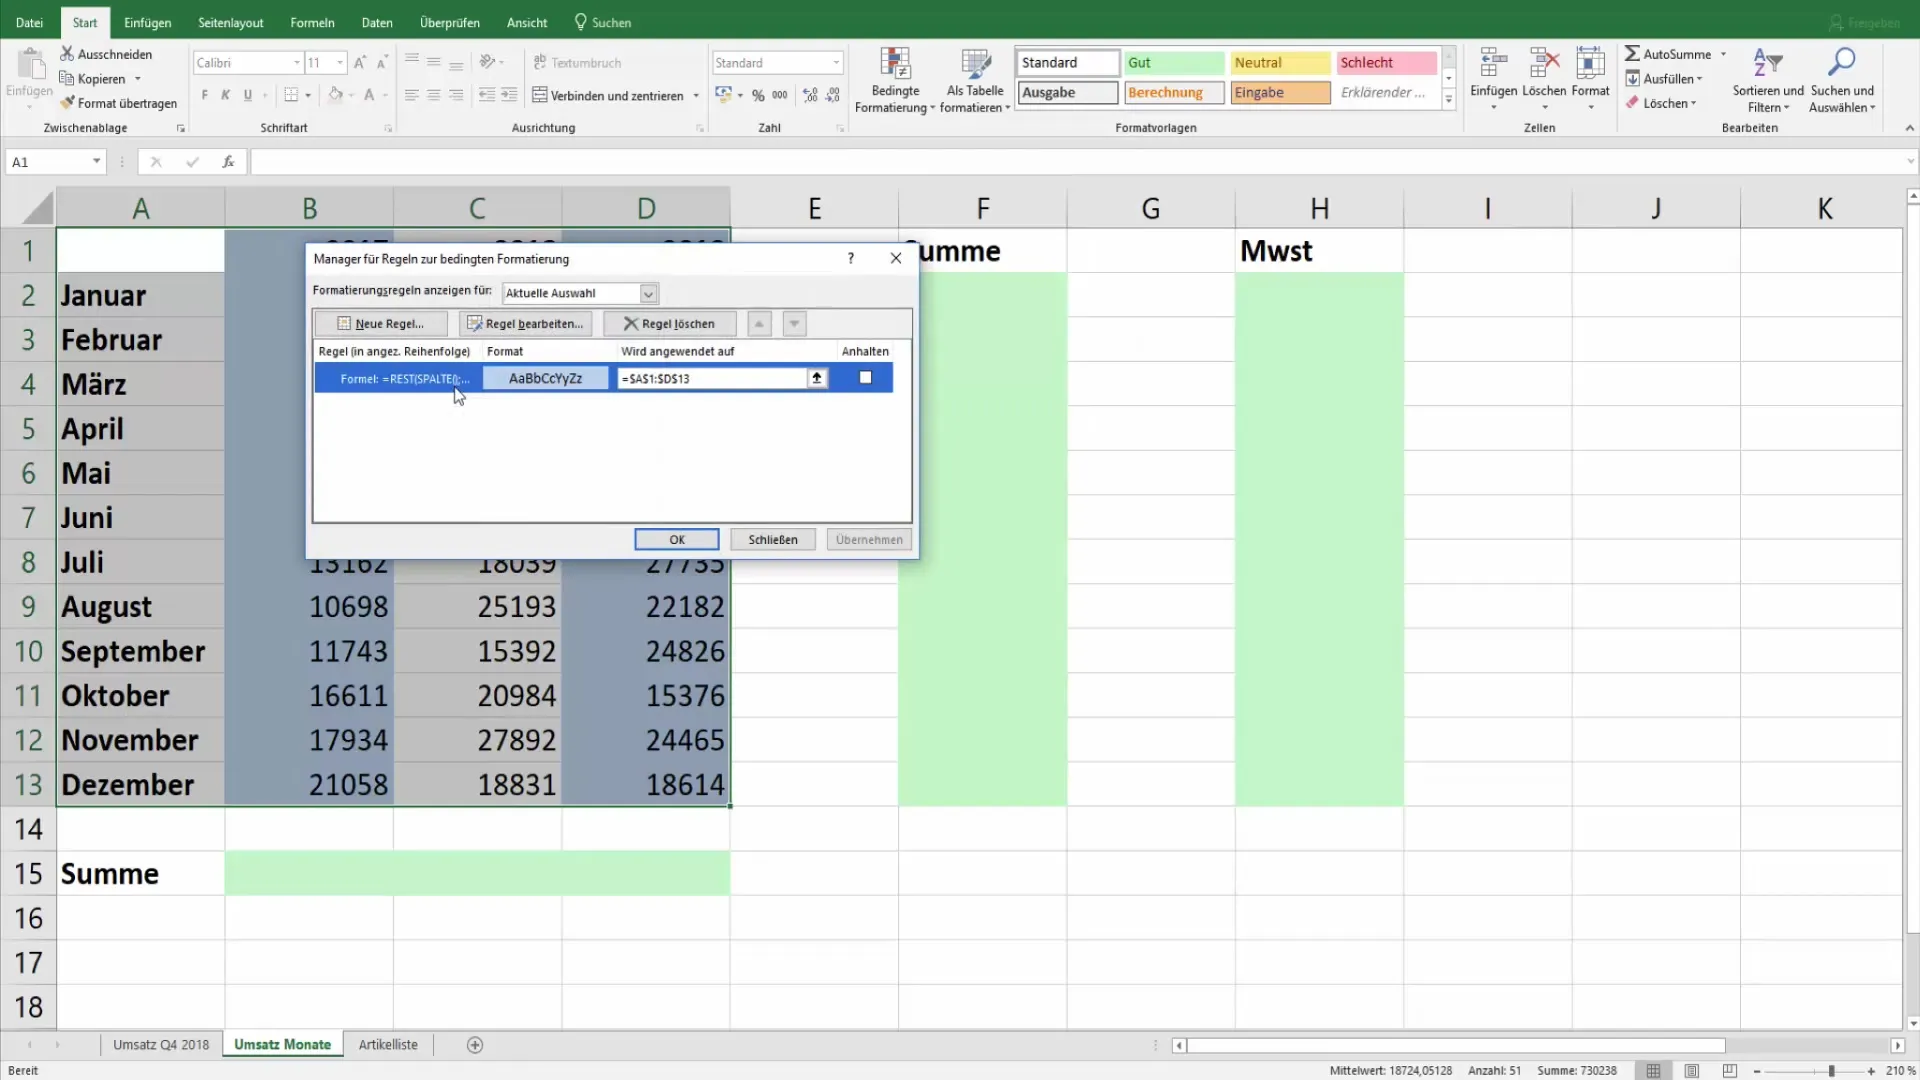Click the Suchen tell-me box
Image resolution: width=1920 pixels, height=1080 pixels.
coord(603,22)
